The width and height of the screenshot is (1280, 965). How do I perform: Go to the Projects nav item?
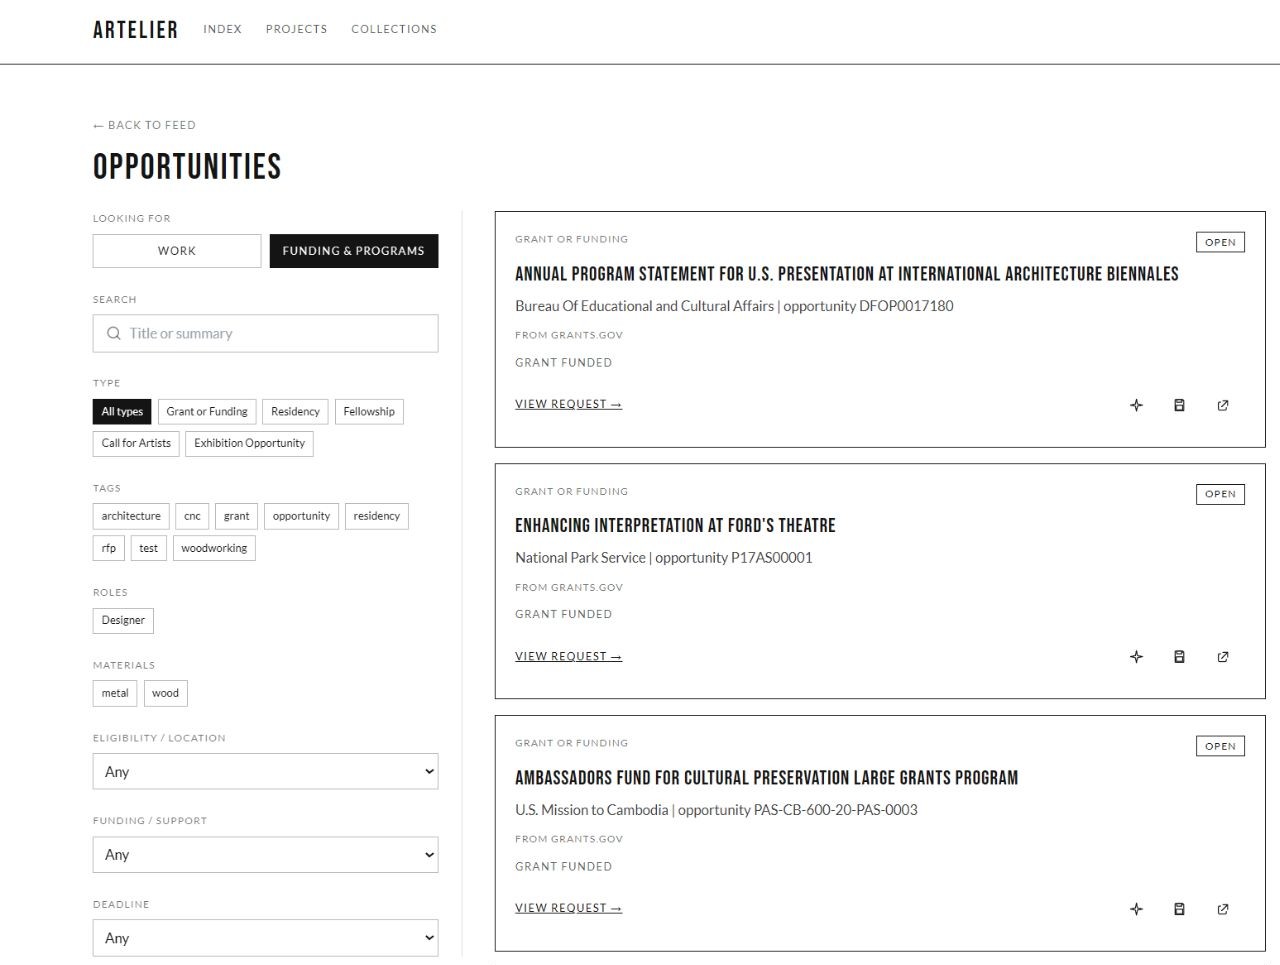coord(296,29)
